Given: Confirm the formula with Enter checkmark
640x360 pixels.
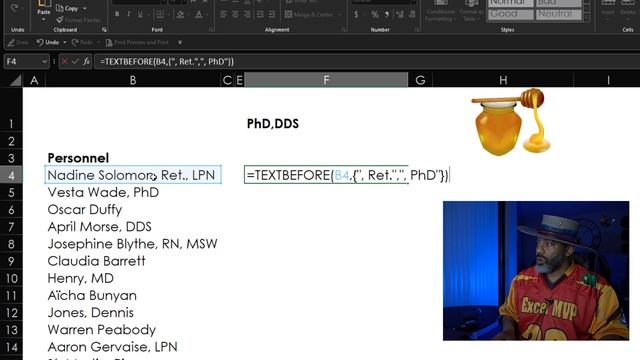Looking at the screenshot, I should 75,62.
